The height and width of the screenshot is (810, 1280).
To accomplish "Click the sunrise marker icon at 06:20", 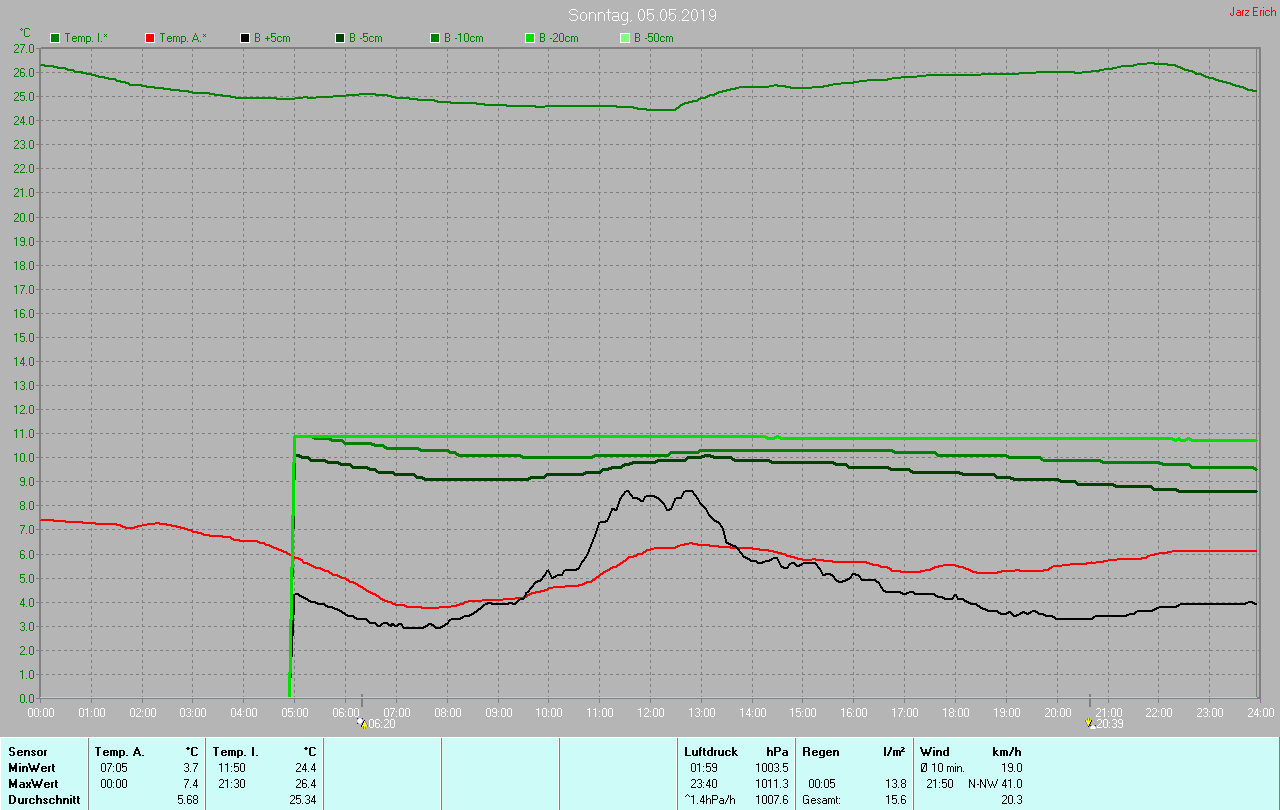I will [x=361, y=722].
